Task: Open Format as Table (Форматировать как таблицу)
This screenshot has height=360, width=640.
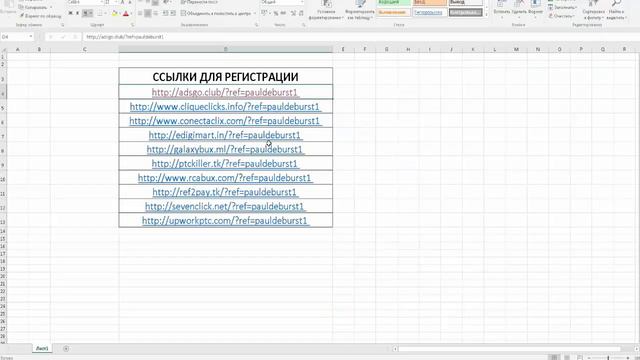Action: click(360, 10)
